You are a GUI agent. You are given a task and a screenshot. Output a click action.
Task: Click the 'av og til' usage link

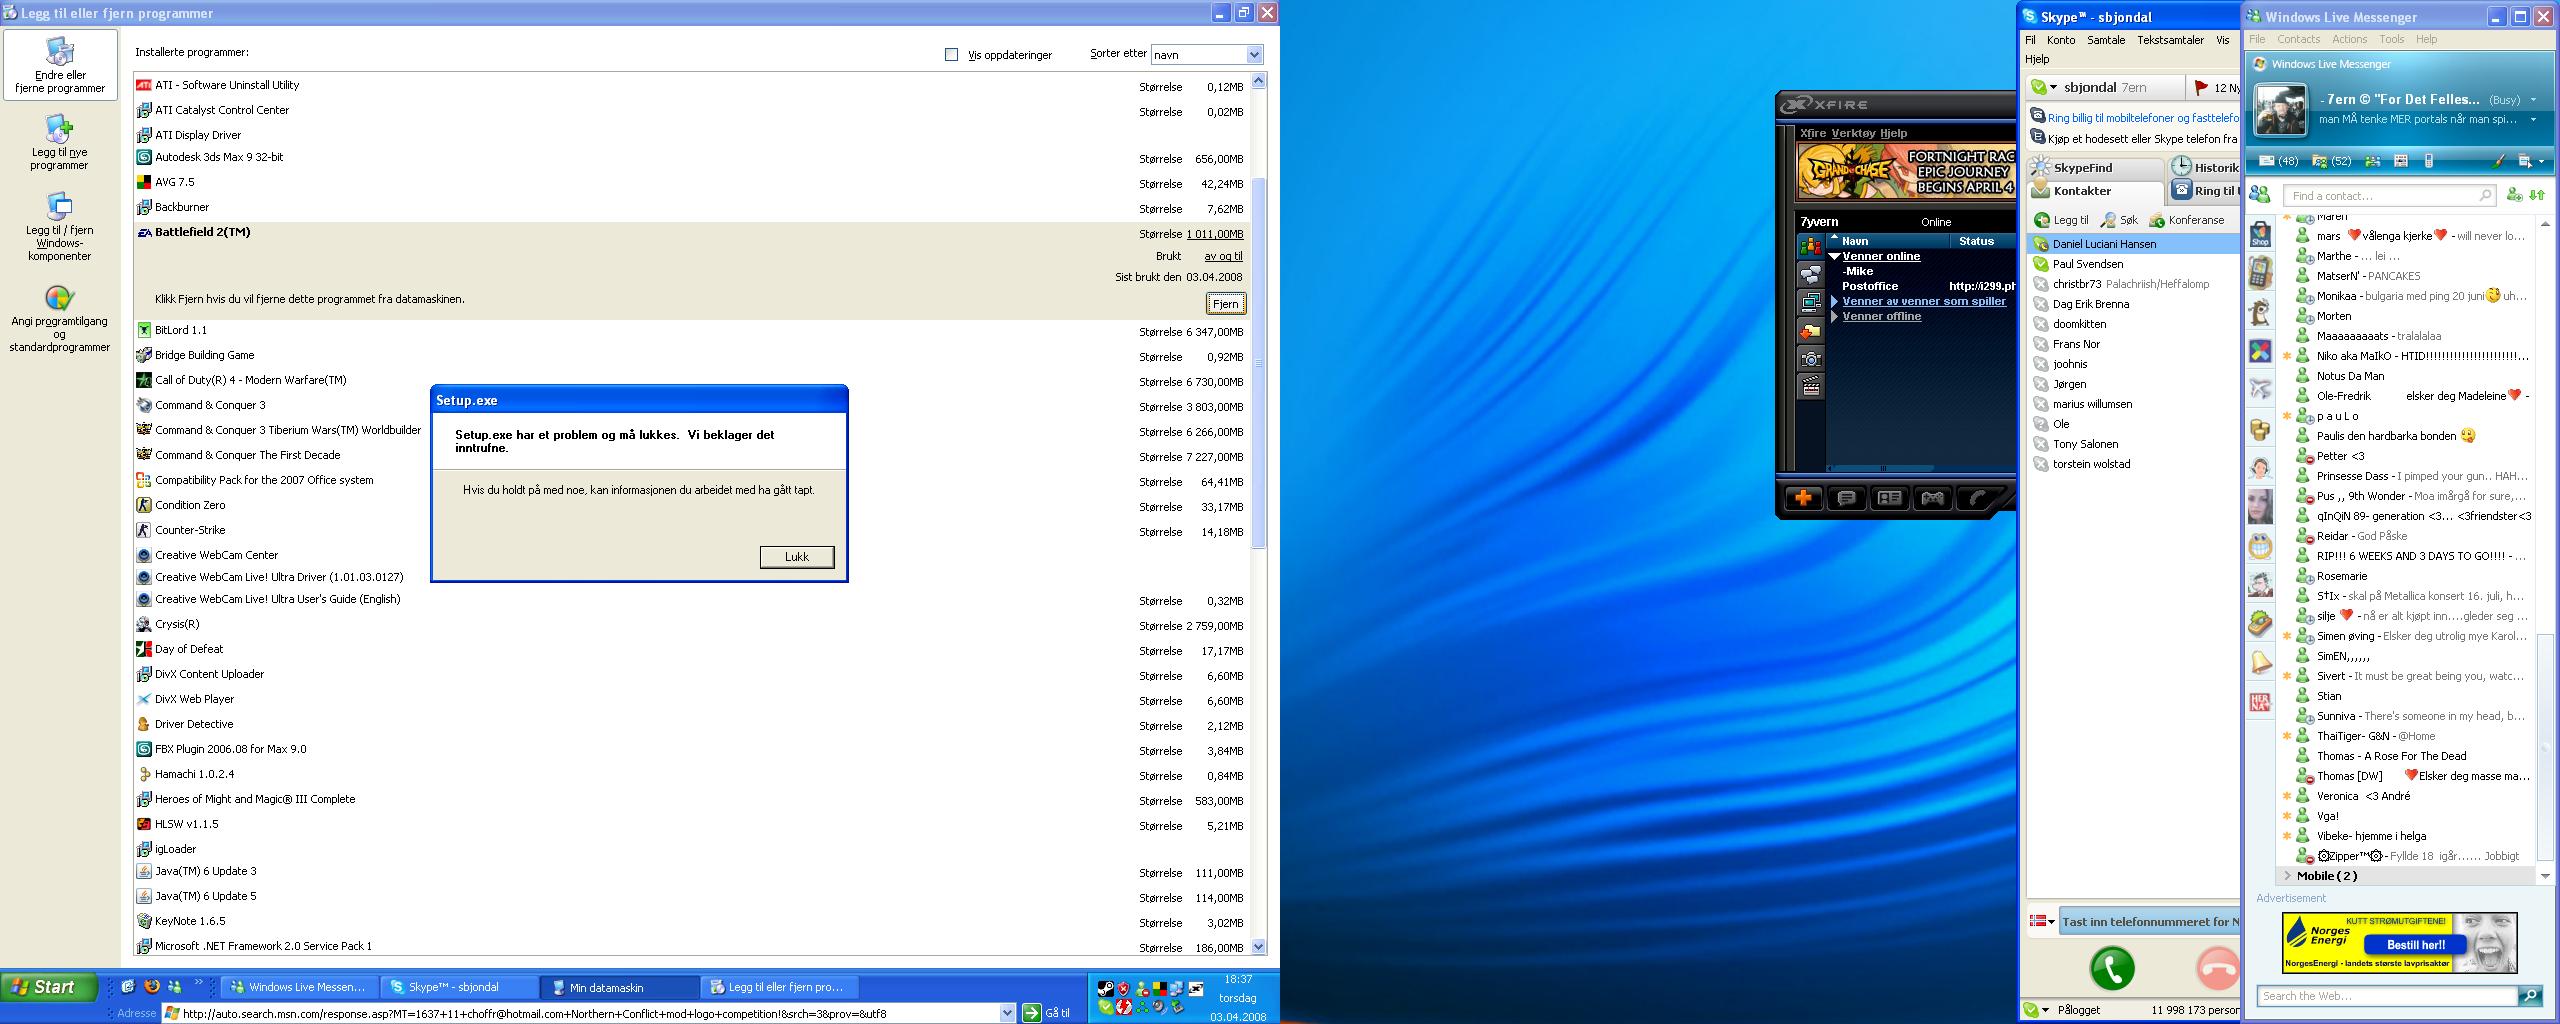click(1223, 256)
